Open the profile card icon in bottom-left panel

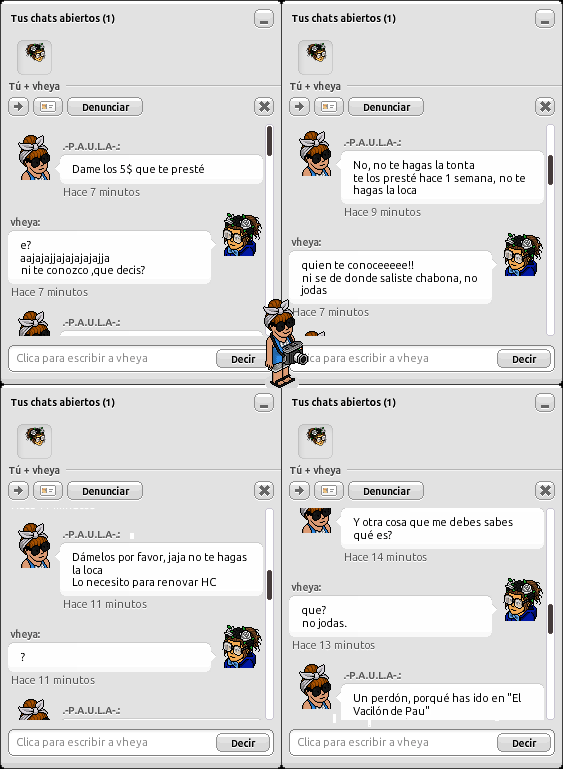[48, 491]
